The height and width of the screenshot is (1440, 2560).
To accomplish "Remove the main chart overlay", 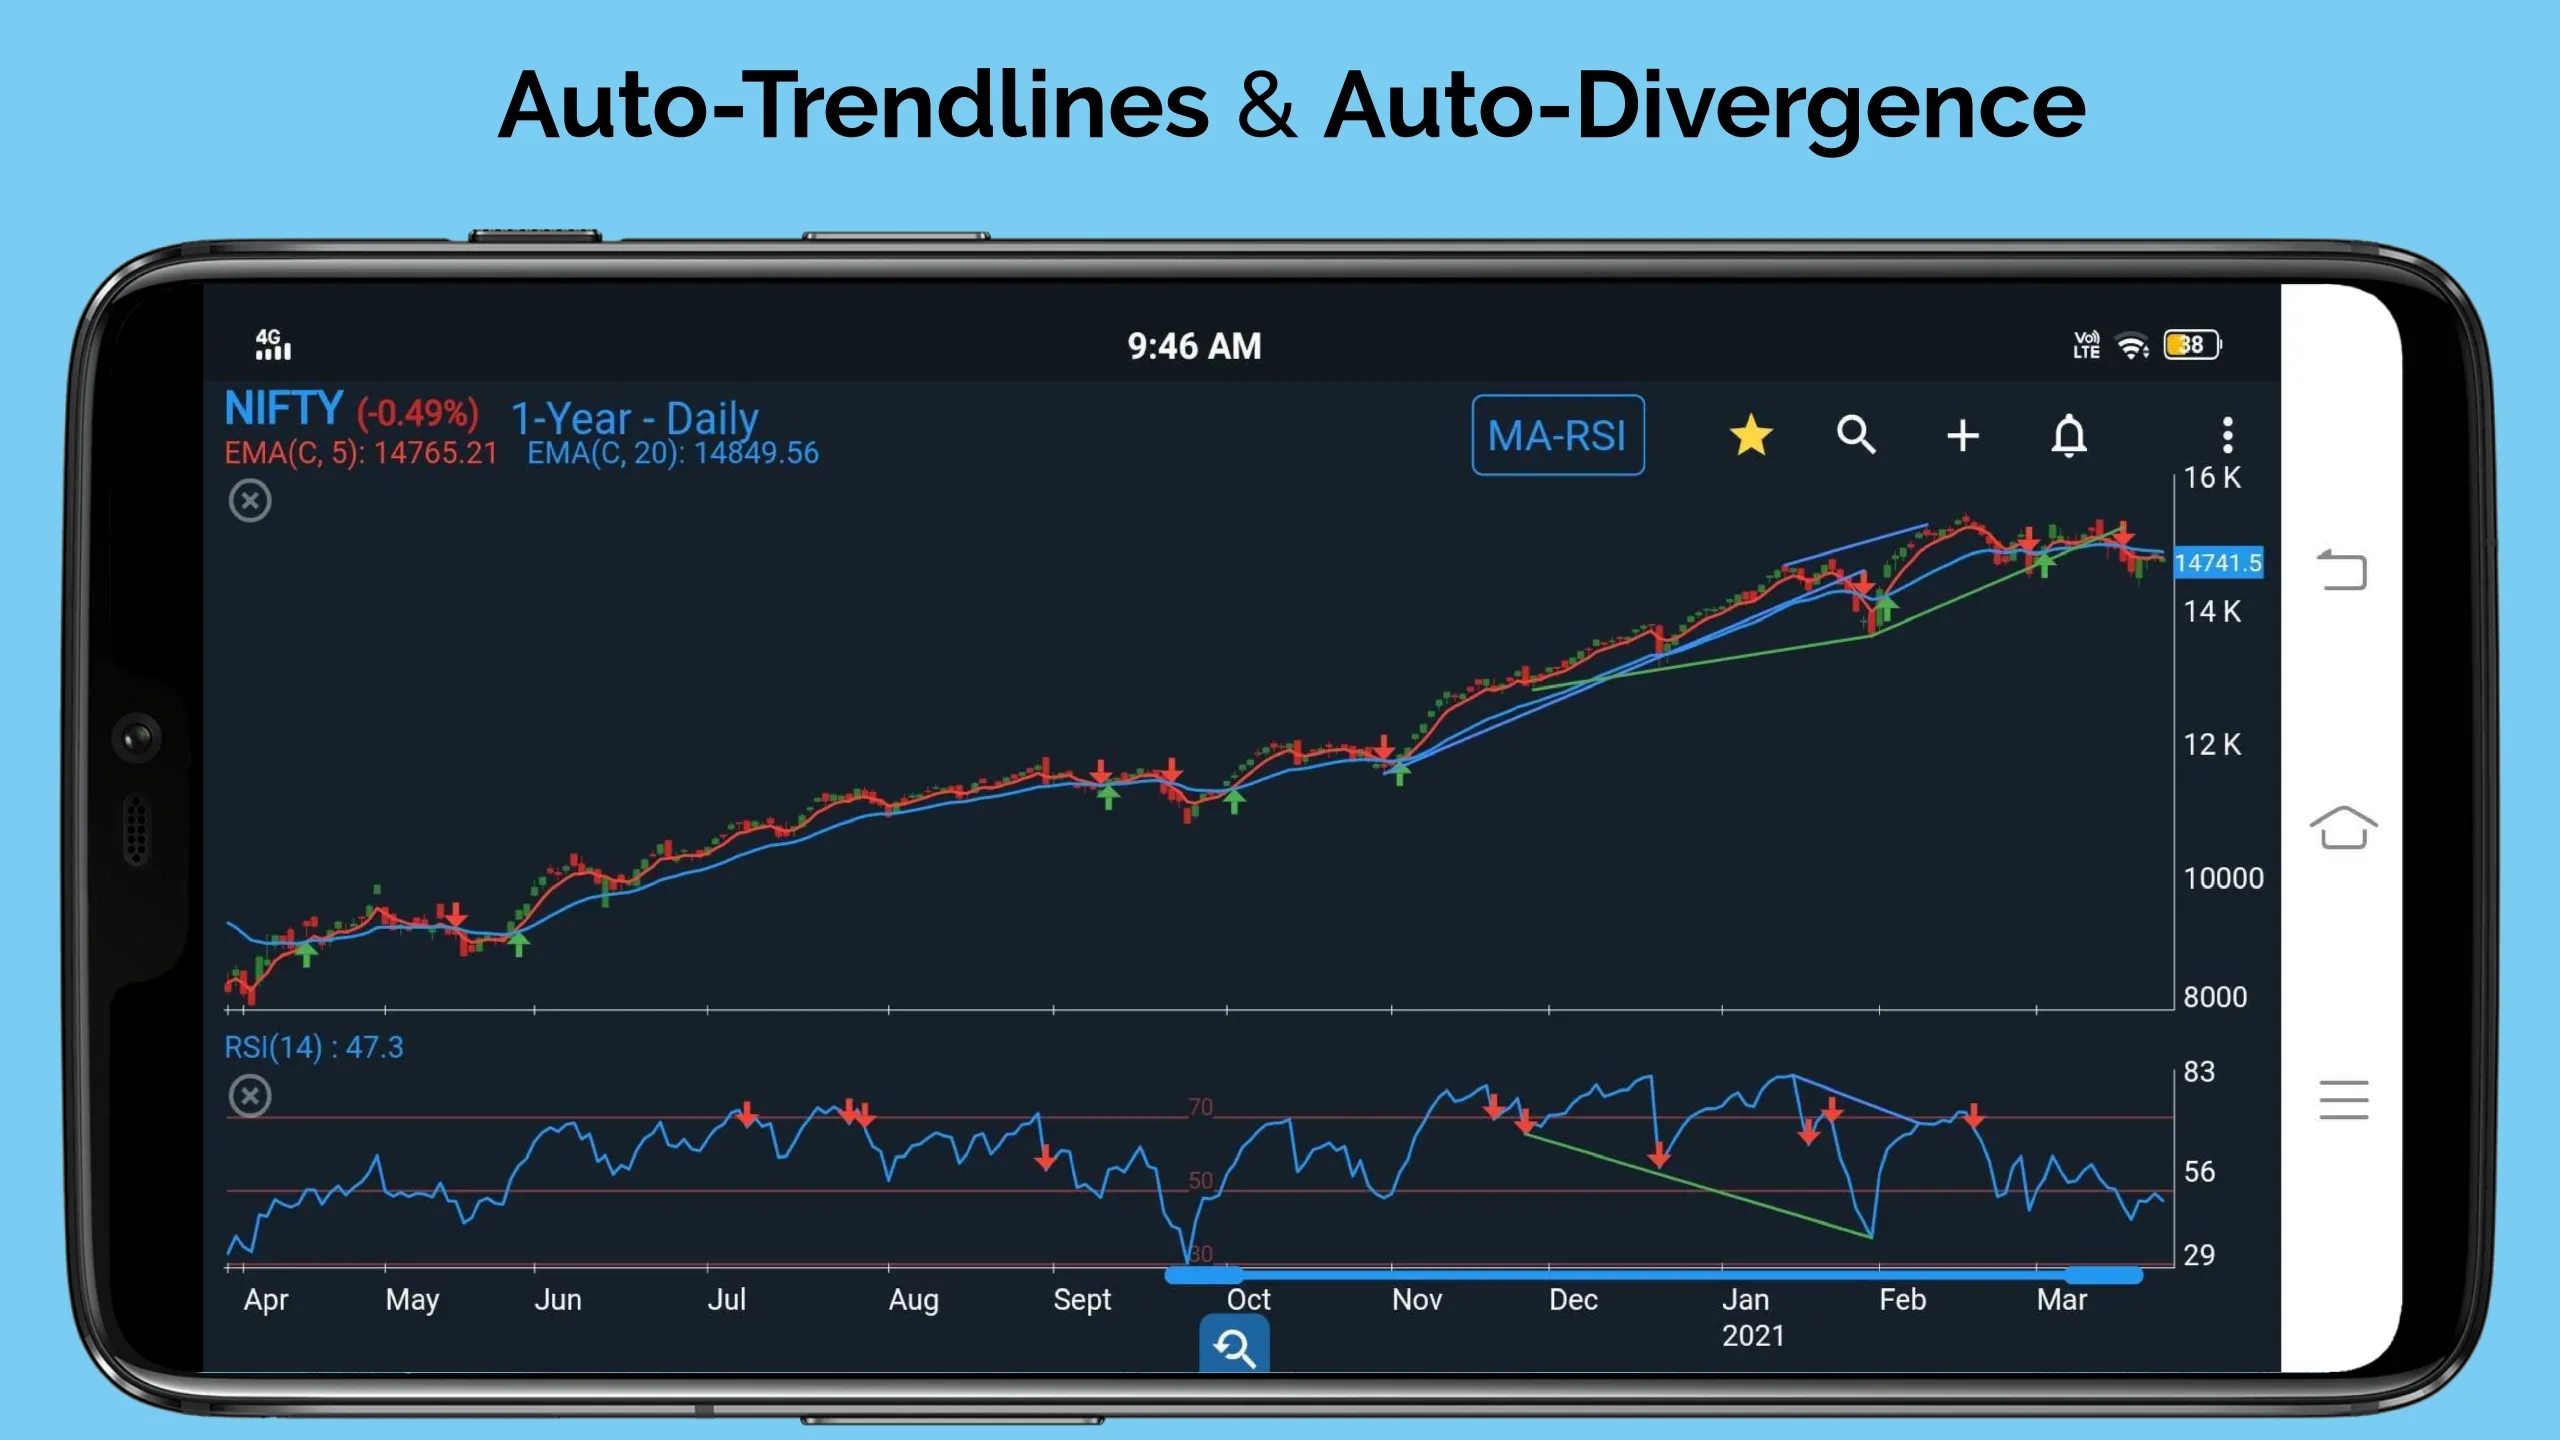I will (x=246, y=501).
